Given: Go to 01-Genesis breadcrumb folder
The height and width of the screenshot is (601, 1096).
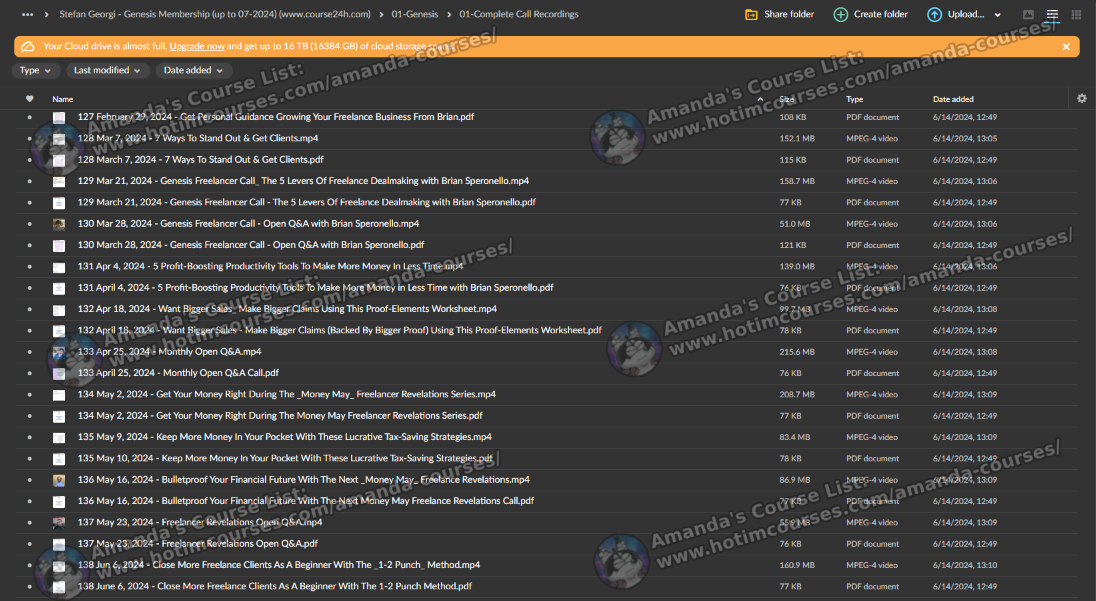Looking at the screenshot, I should click(x=418, y=15).
